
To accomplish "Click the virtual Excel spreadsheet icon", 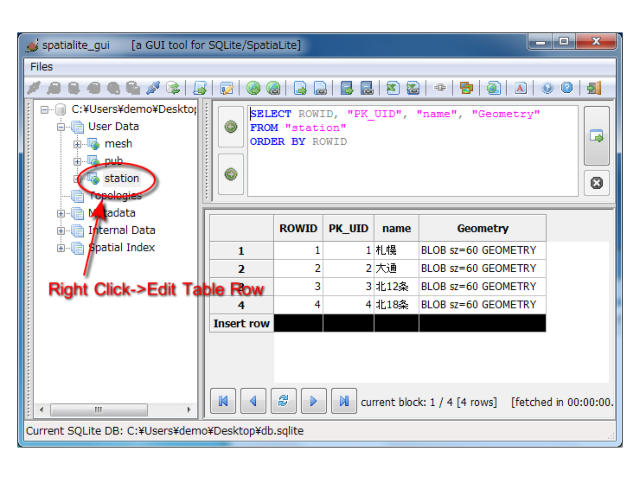I will [413, 88].
